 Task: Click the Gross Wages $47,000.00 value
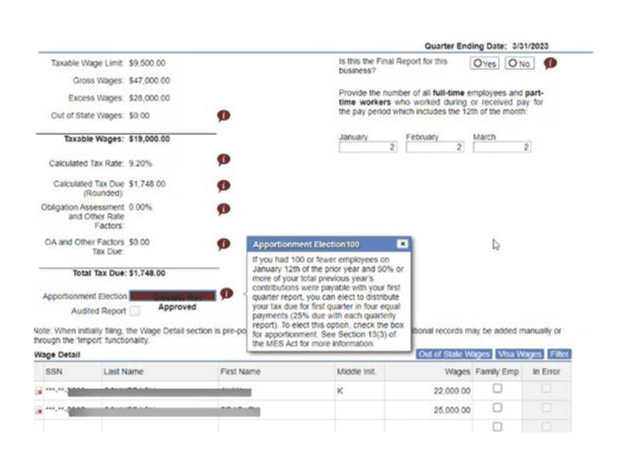pyautogui.click(x=149, y=81)
